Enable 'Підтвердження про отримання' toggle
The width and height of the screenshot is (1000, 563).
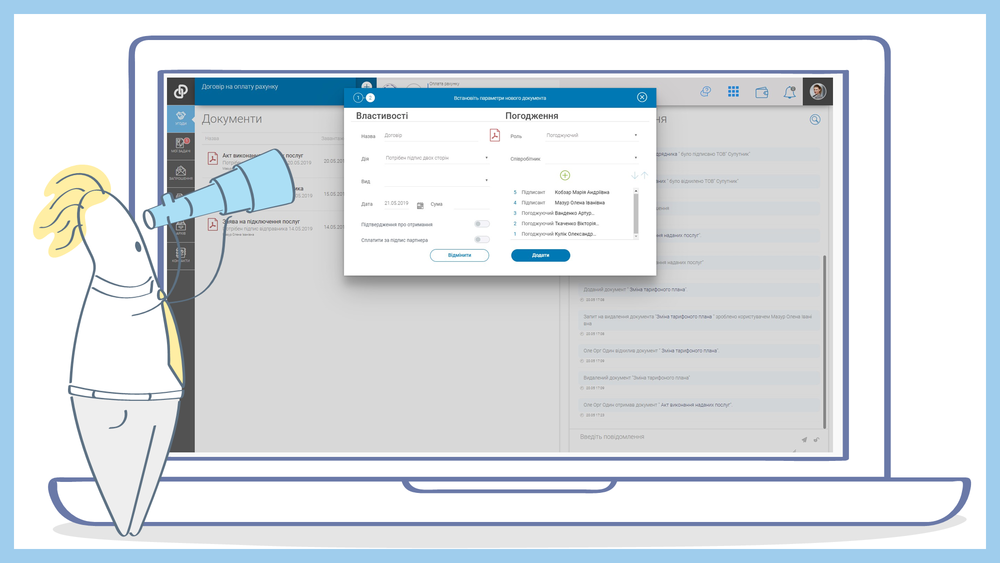pyautogui.click(x=482, y=224)
